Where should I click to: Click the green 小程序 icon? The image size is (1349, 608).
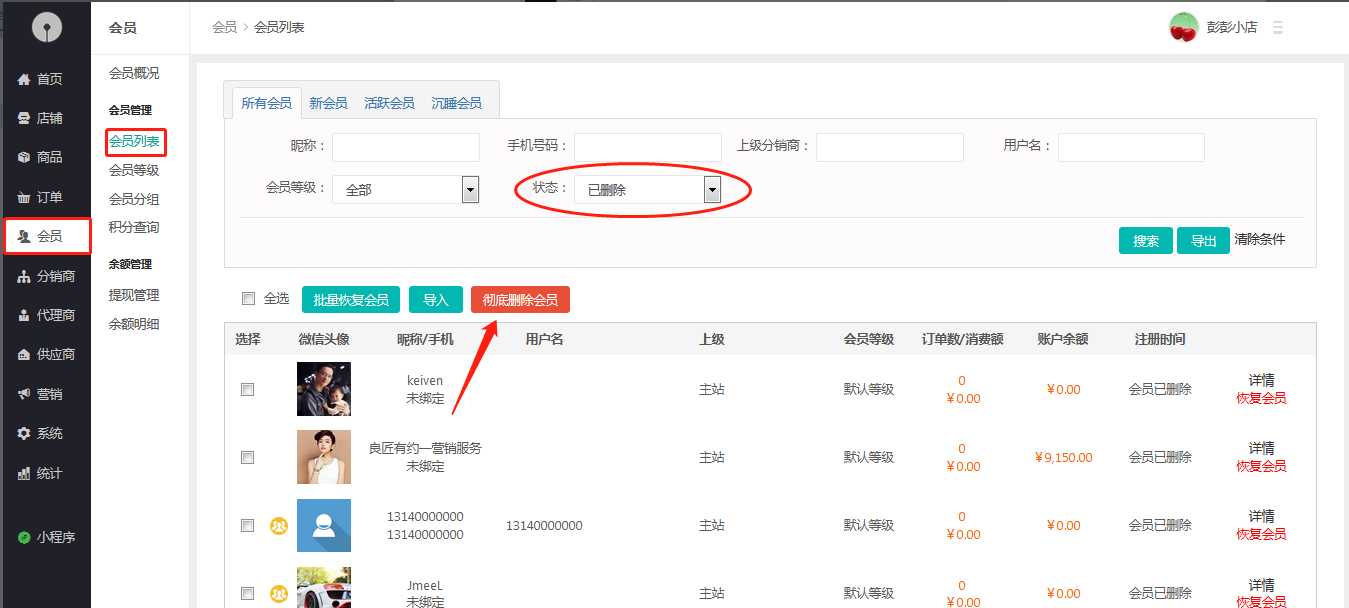(x=24, y=537)
